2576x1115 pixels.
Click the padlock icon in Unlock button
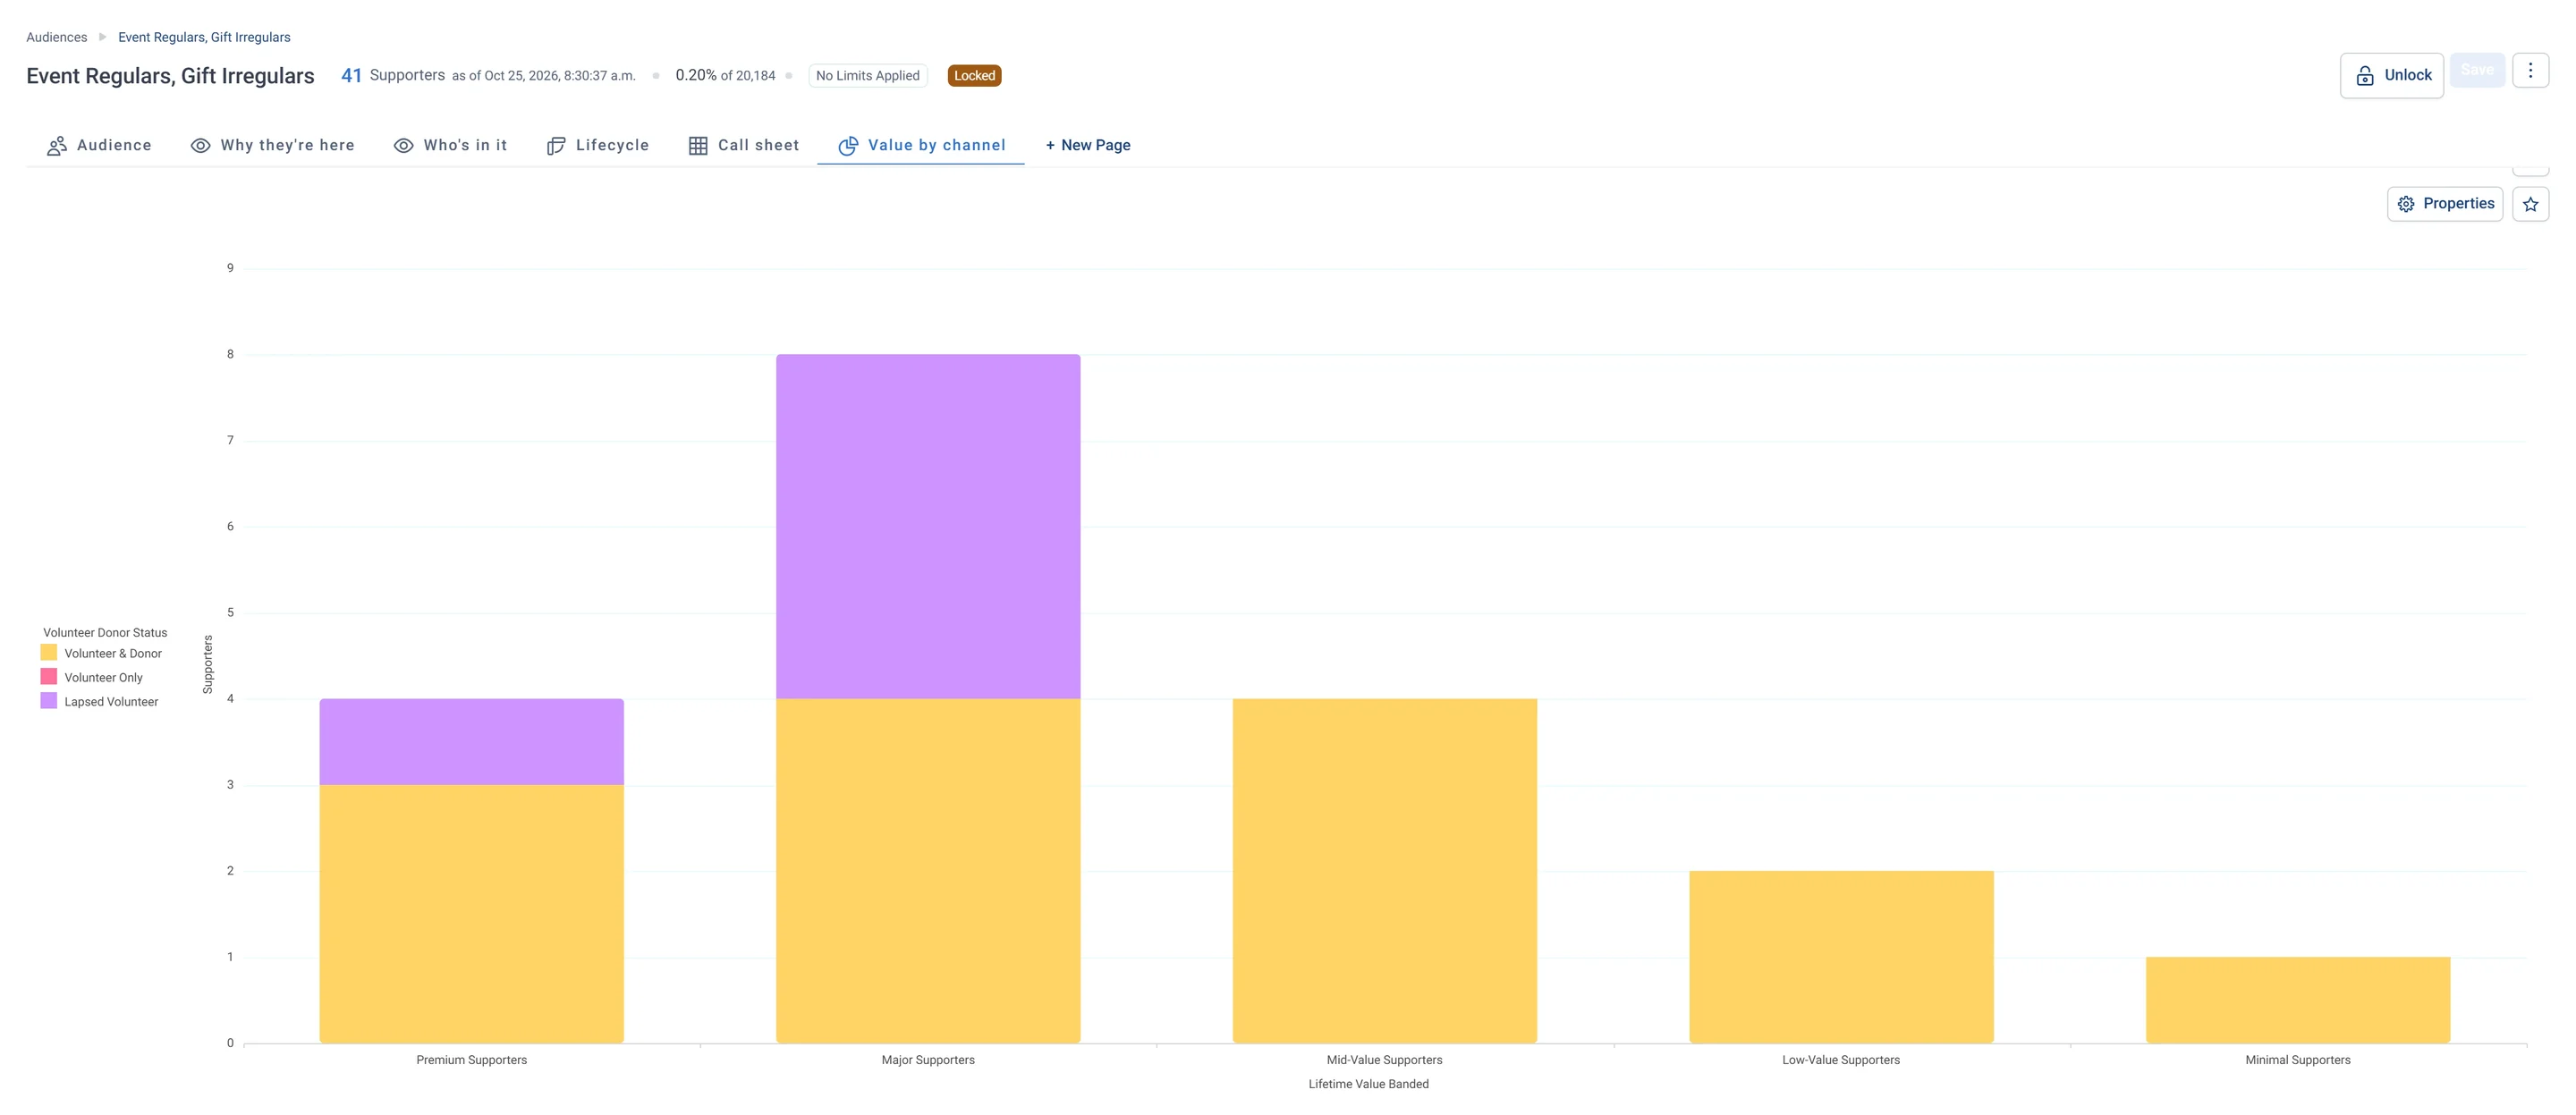[x=2365, y=76]
